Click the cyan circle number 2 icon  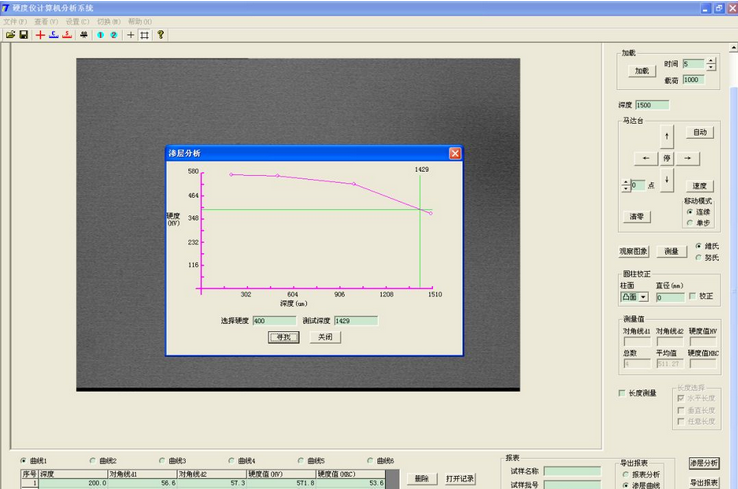(x=113, y=34)
